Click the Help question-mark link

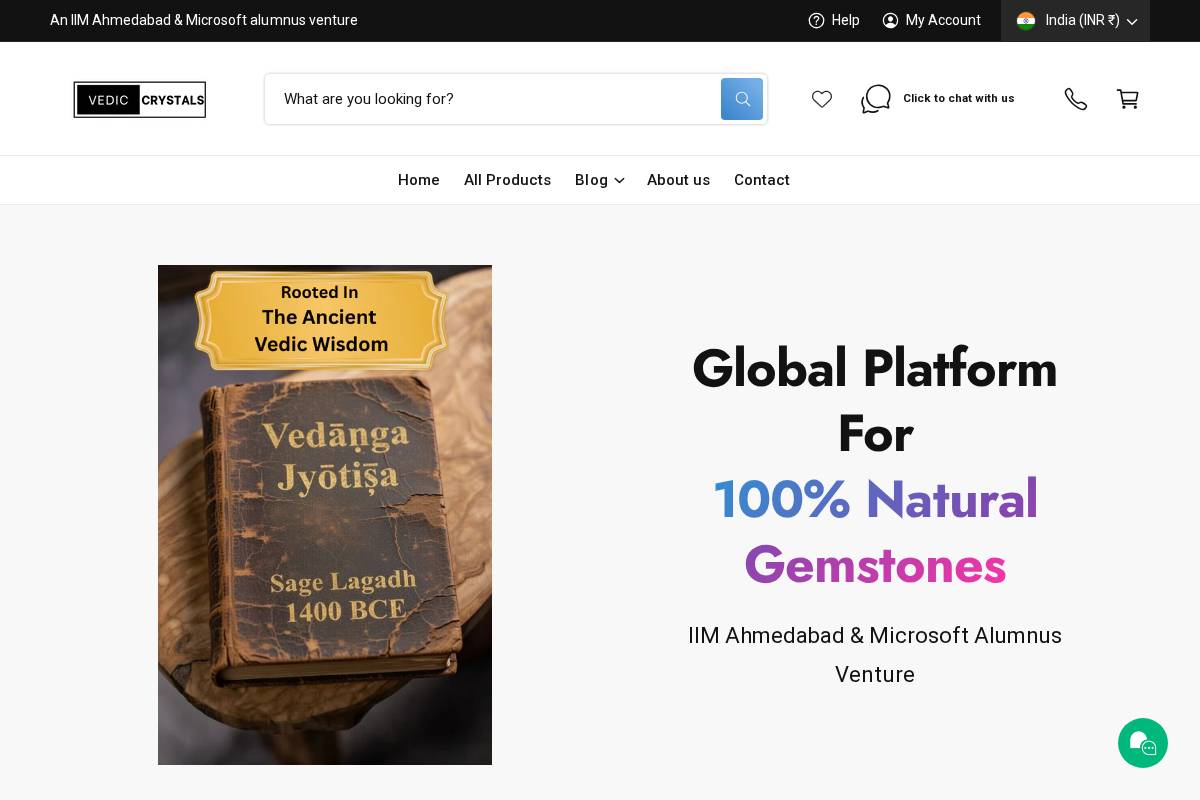(834, 20)
